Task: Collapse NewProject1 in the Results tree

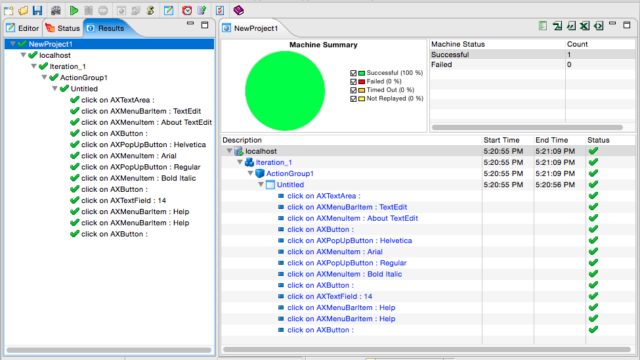Action: [x=13, y=44]
